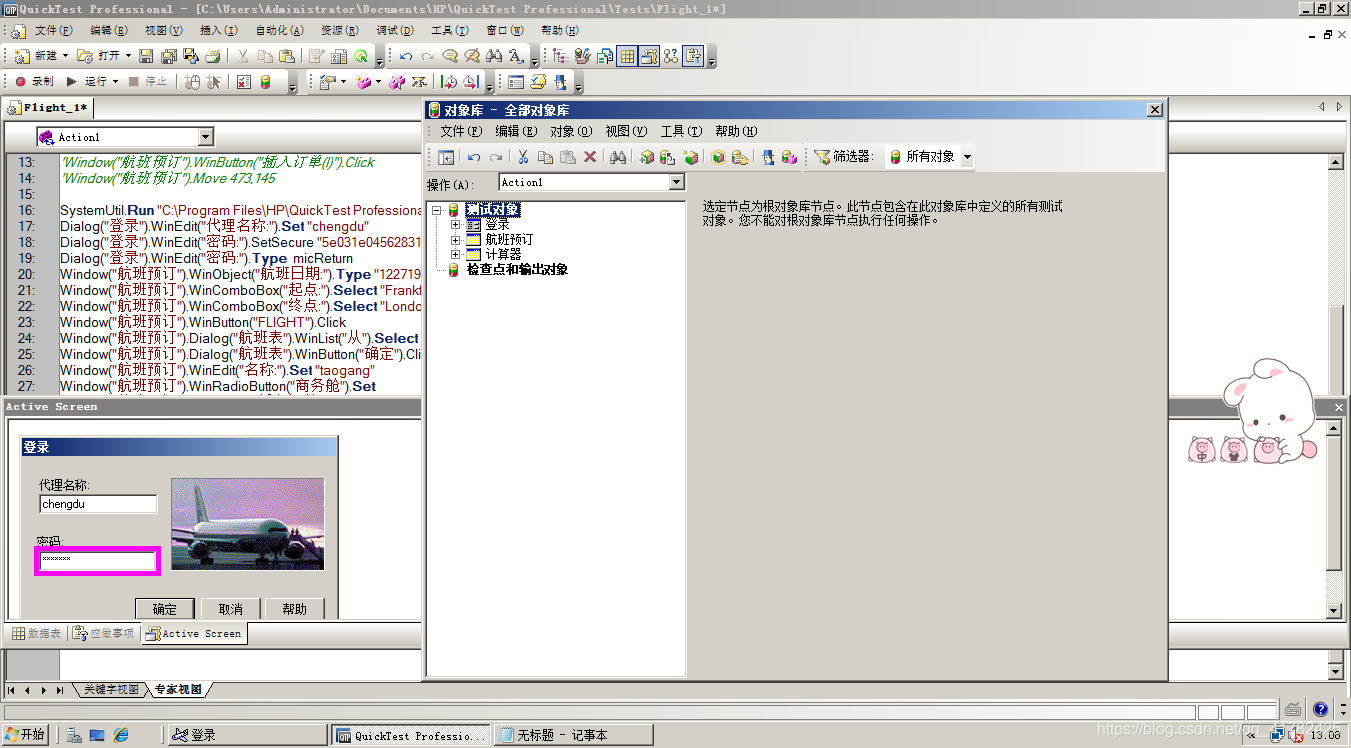Open the 运行 dropdown arrow
Viewport: 1351px width, 748px height.
(115, 81)
